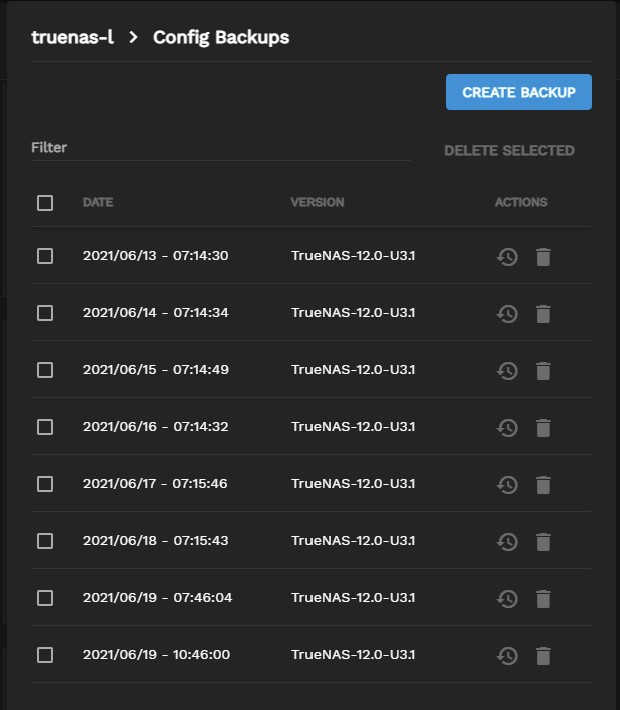Restore the 2021/06/17 07:15:46 backup
Viewport: 620px width, 710px height.
click(x=507, y=485)
